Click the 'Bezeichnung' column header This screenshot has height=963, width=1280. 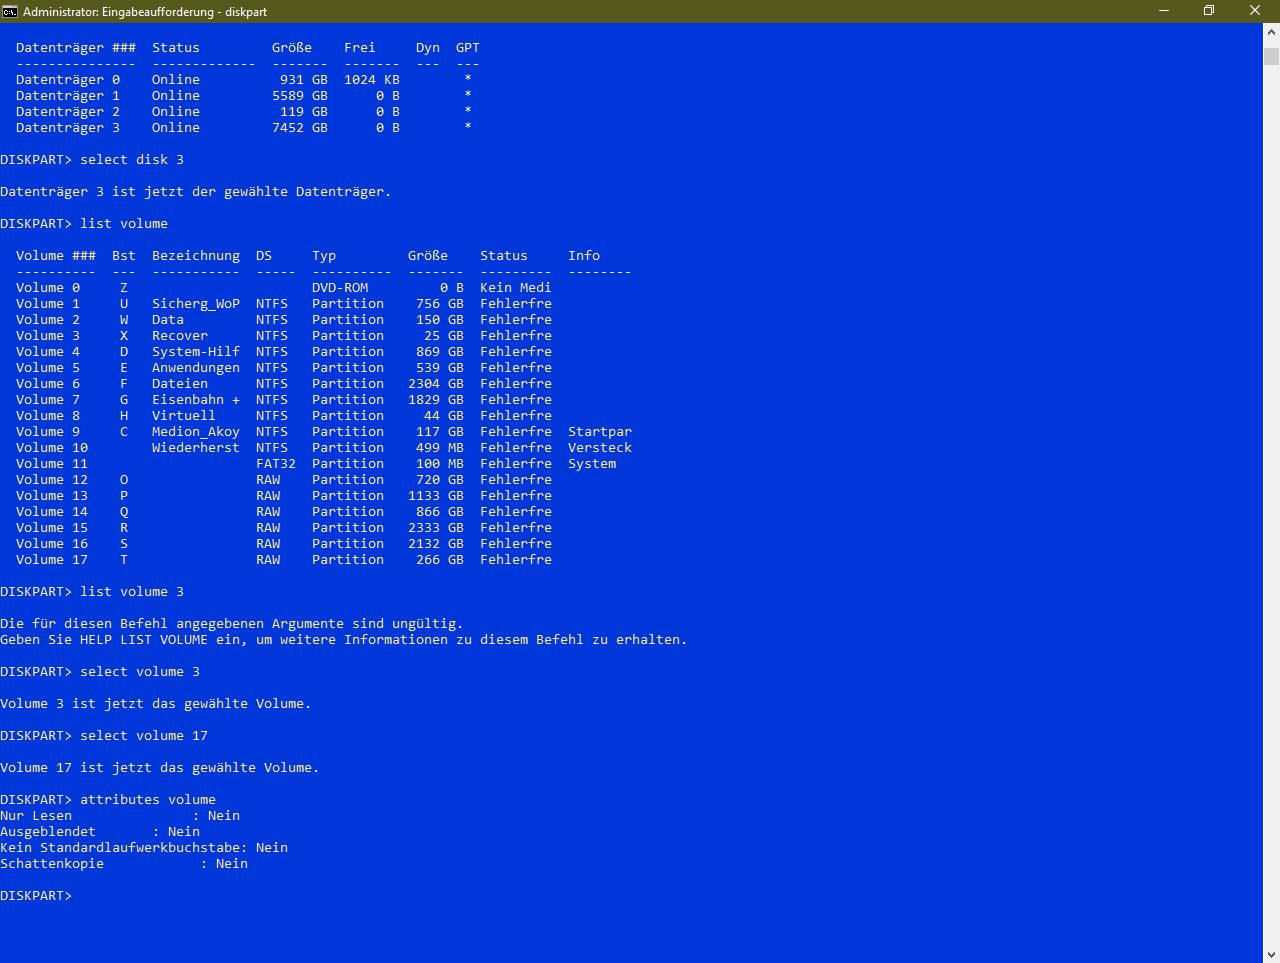[x=196, y=256]
